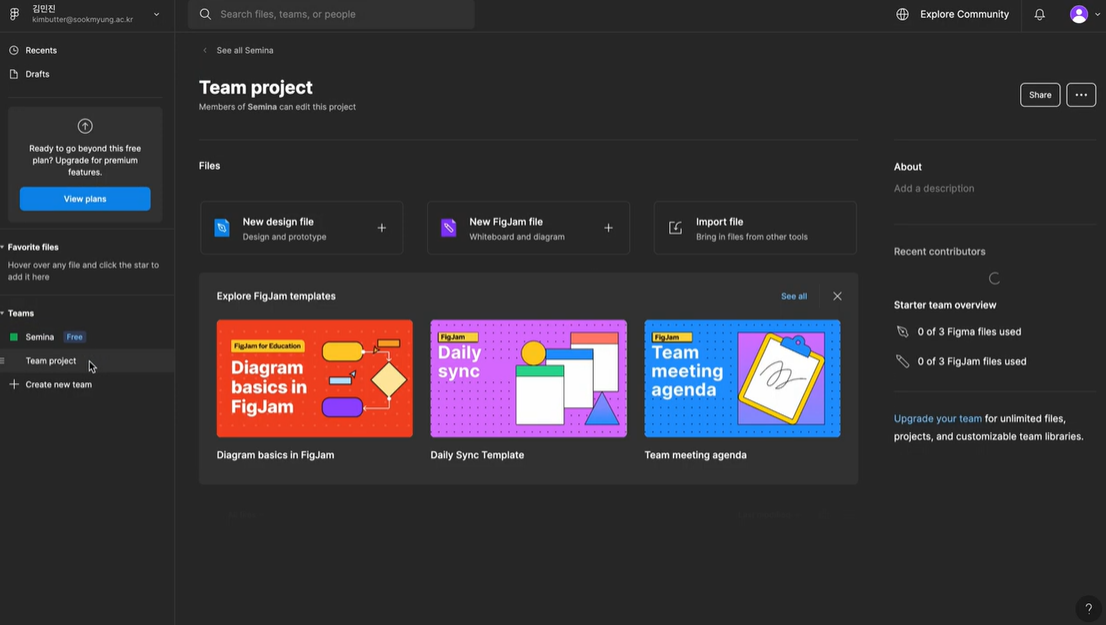The height and width of the screenshot is (625, 1106).
Task: Click the green Semina team color icon
Action: pyautogui.click(x=13, y=337)
